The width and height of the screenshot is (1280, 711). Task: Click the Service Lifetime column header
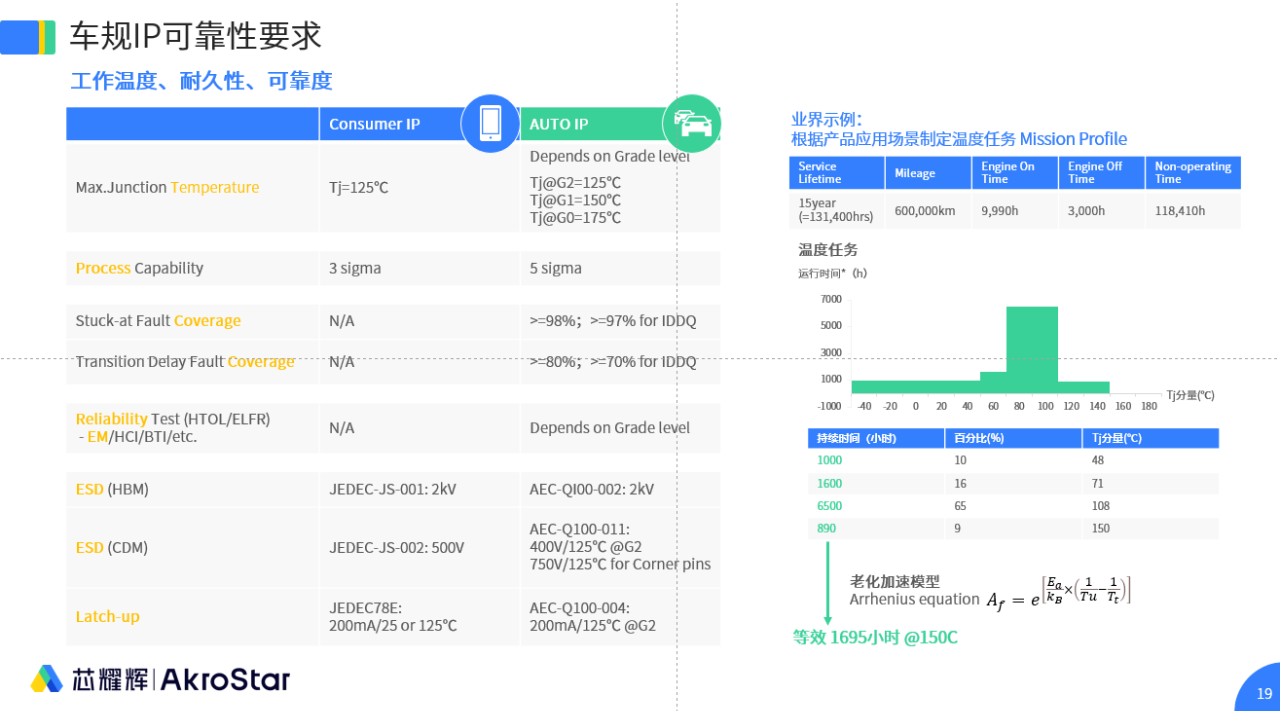(836, 172)
